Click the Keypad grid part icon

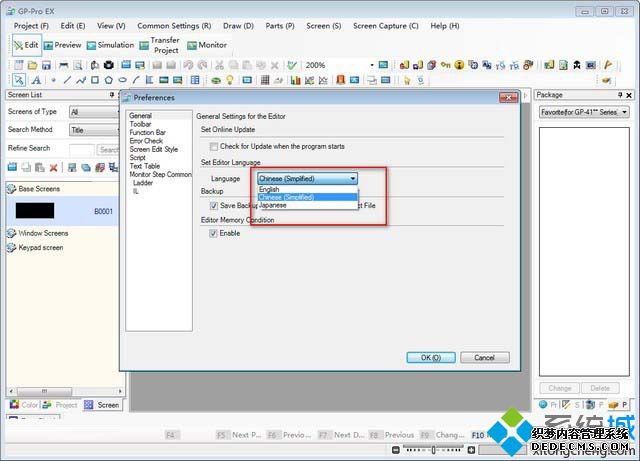[x=265, y=80]
